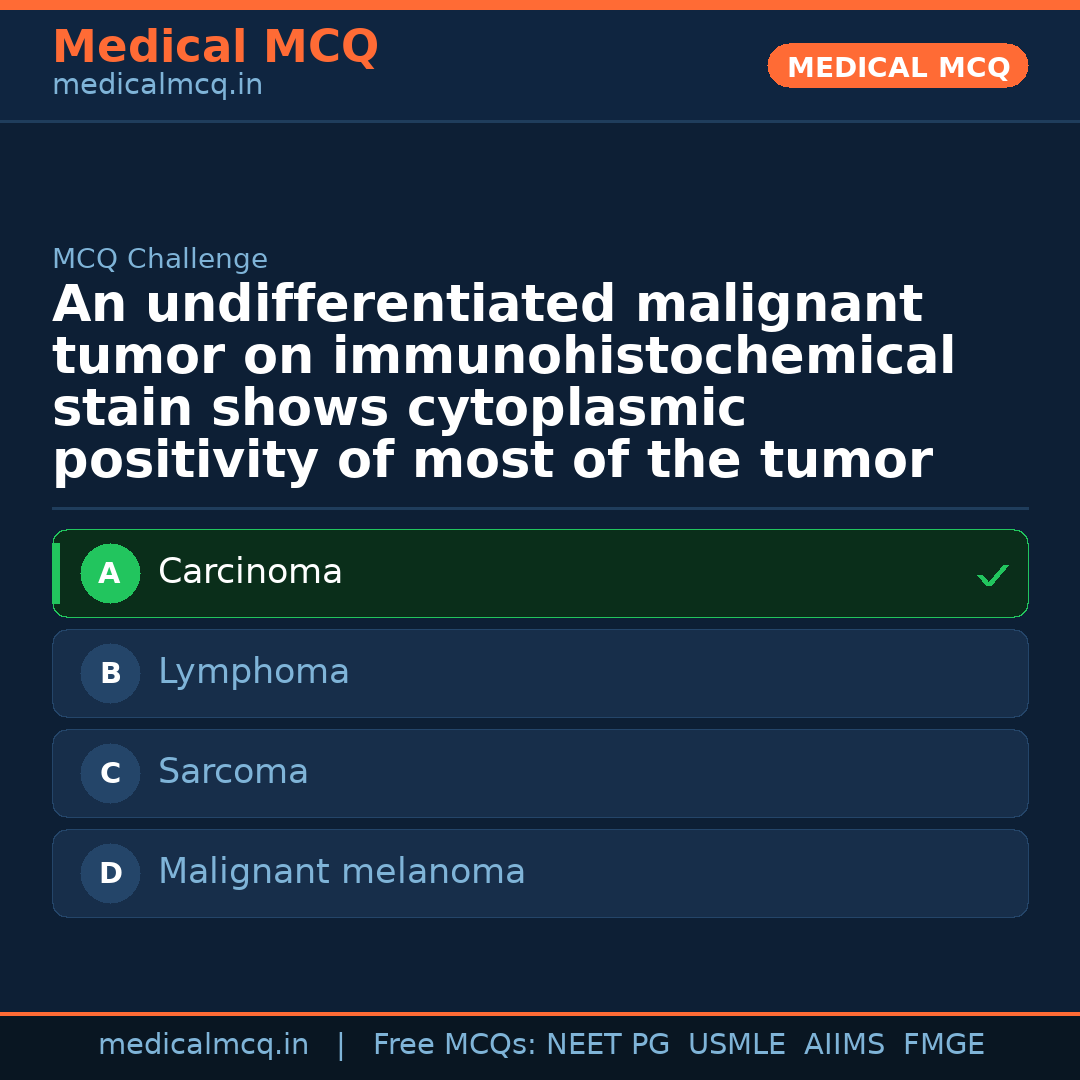The image size is (1080, 1080).
Task: Click USMLE in the footer
Action: click(x=736, y=1045)
